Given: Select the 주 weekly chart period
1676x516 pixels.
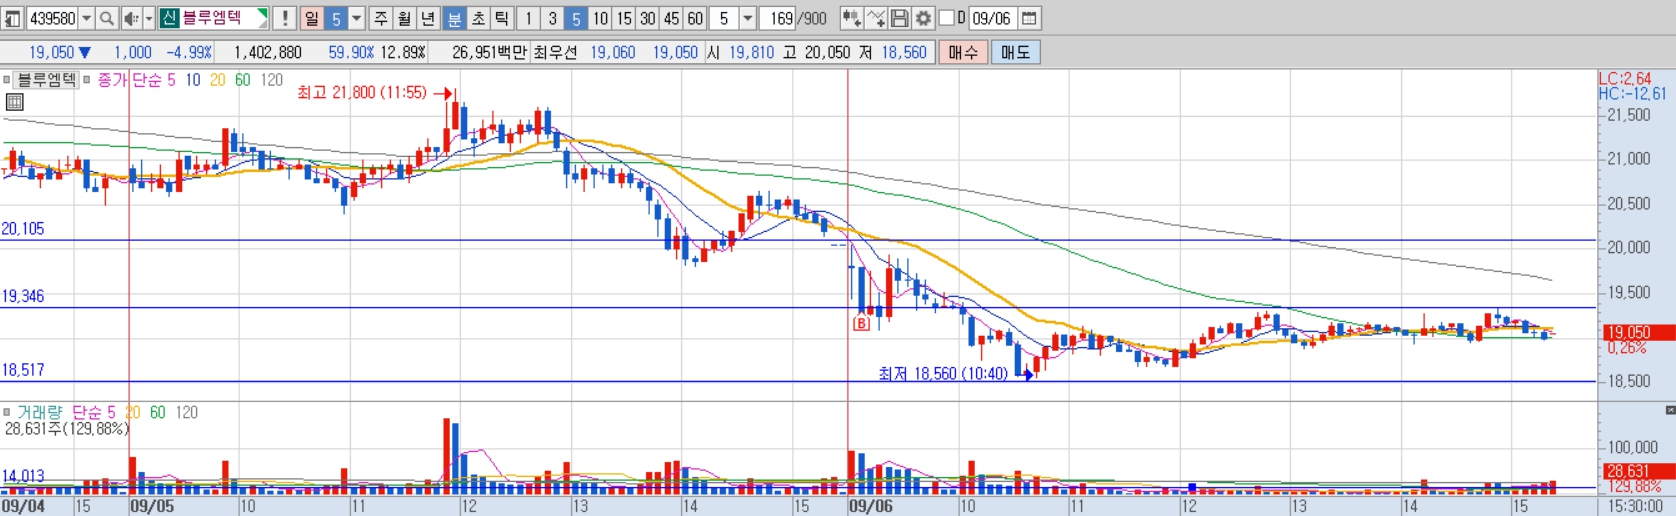Looking at the screenshot, I should [381, 19].
